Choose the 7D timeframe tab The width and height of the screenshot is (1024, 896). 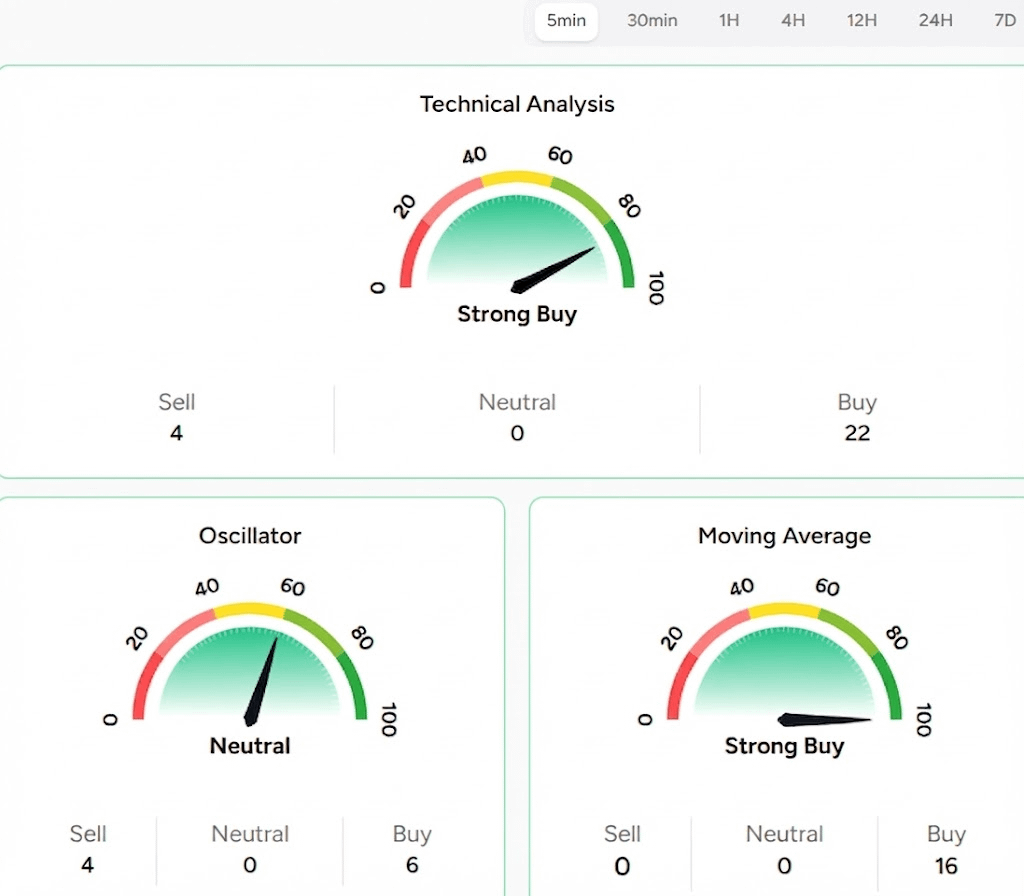(1005, 21)
